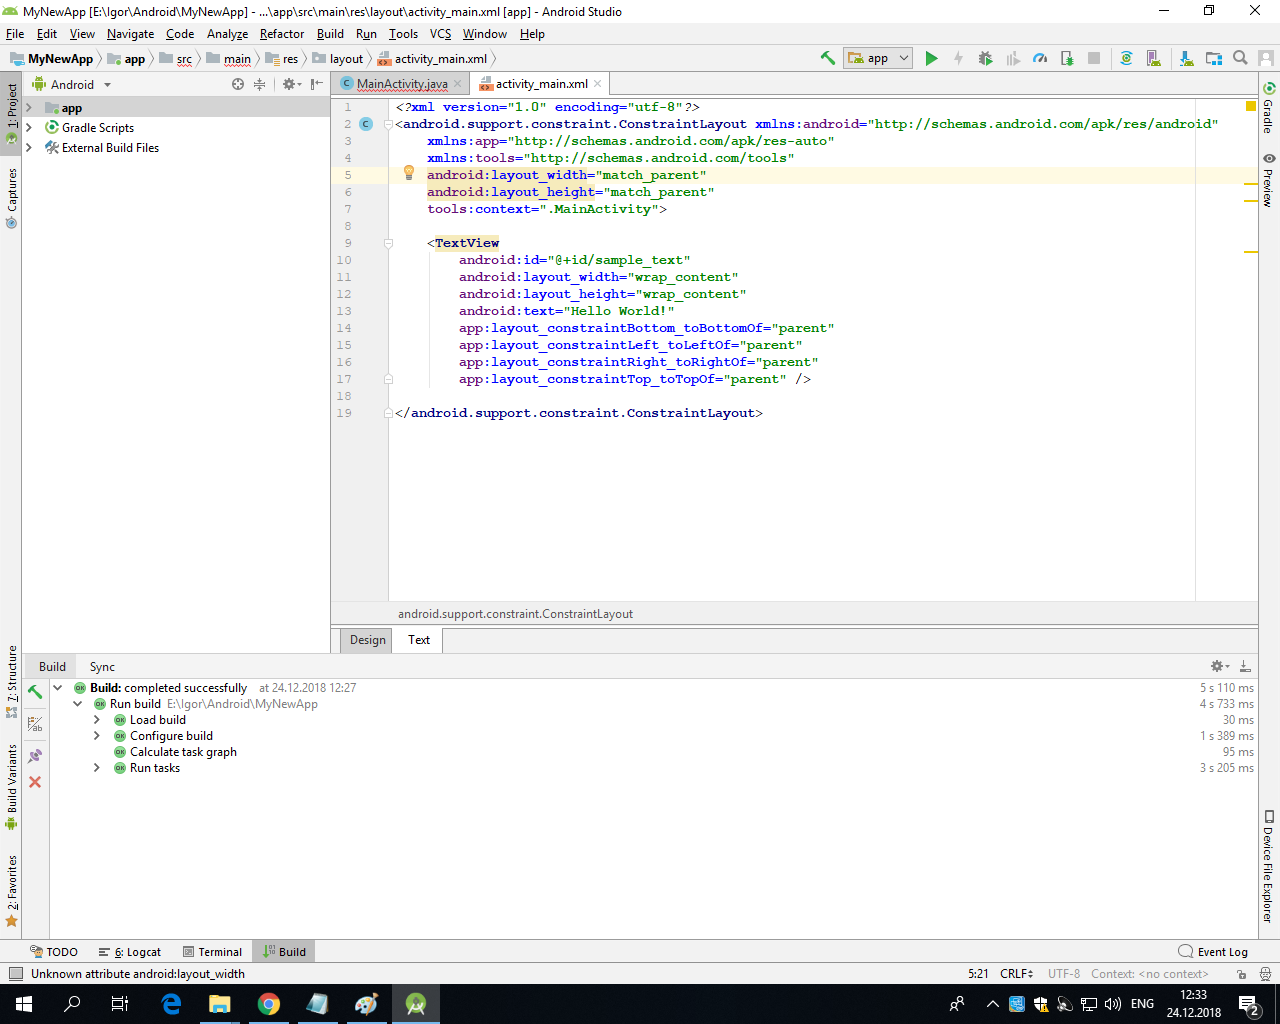Viewport: 1280px width, 1024px height.
Task: Click the Make Project hammer in main toolbar
Action: point(828,58)
